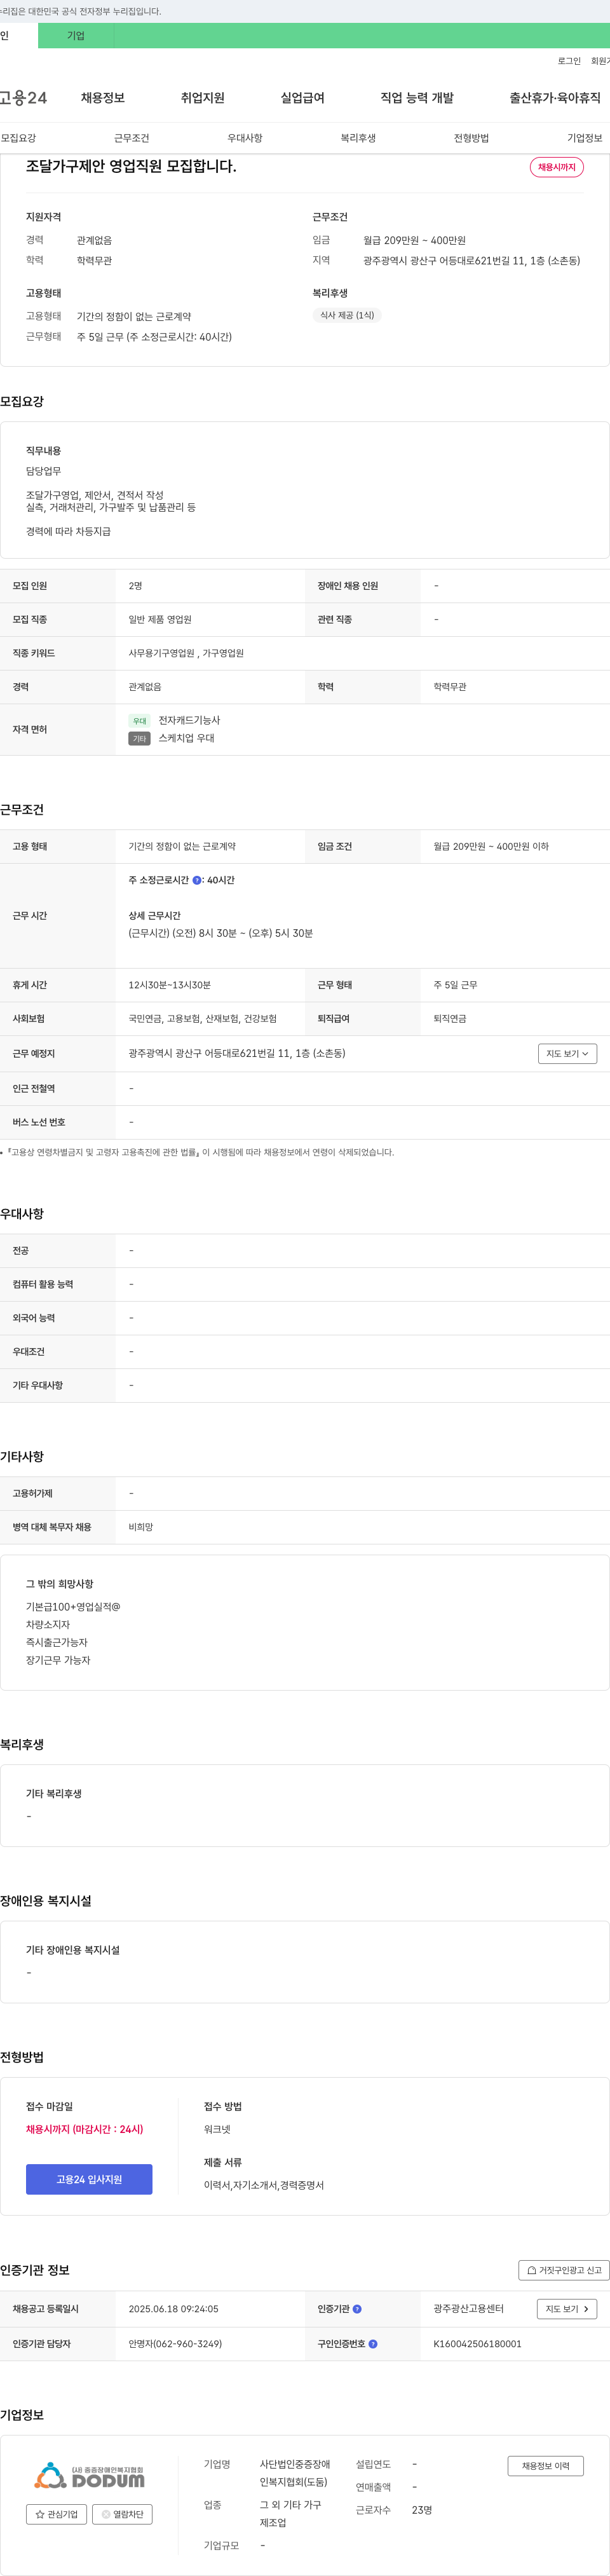Click the certification number K160042506180001
610x2576 pixels.
pyautogui.click(x=477, y=2344)
